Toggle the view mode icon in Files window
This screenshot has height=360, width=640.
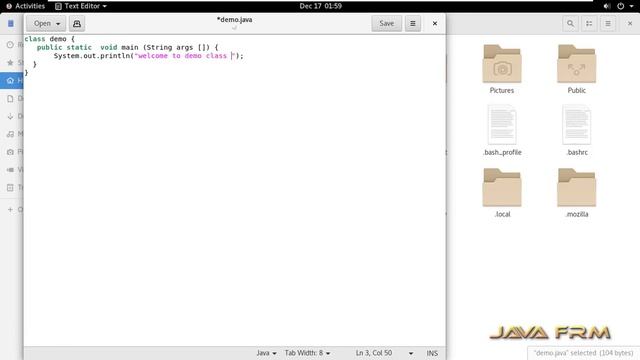pyautogui.click(x=589, y=24)
